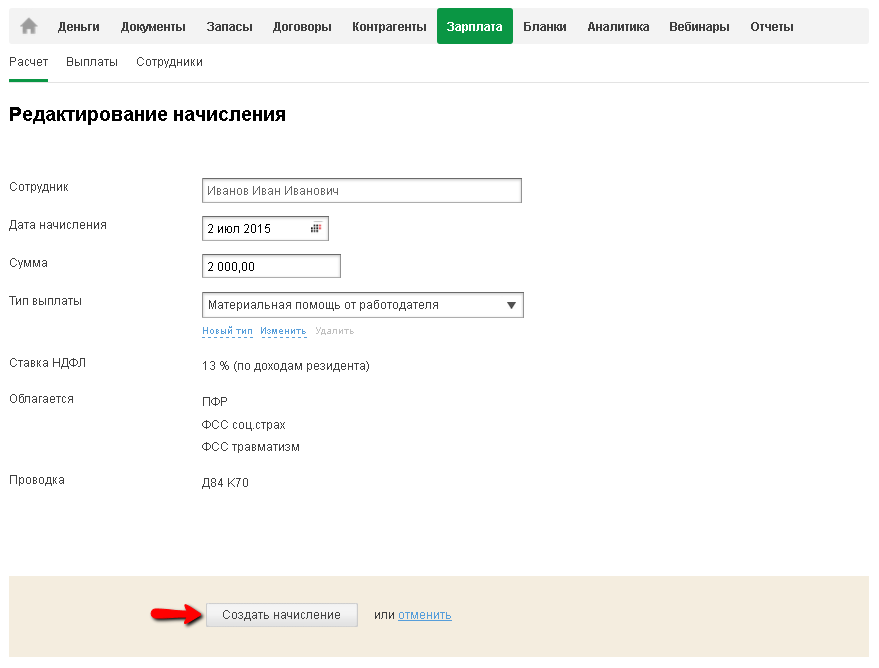Click the Создать начисление button
Image resolution: width=879 pixels, height=668 pixels.
pyautogui.click(x=282, y=615)
